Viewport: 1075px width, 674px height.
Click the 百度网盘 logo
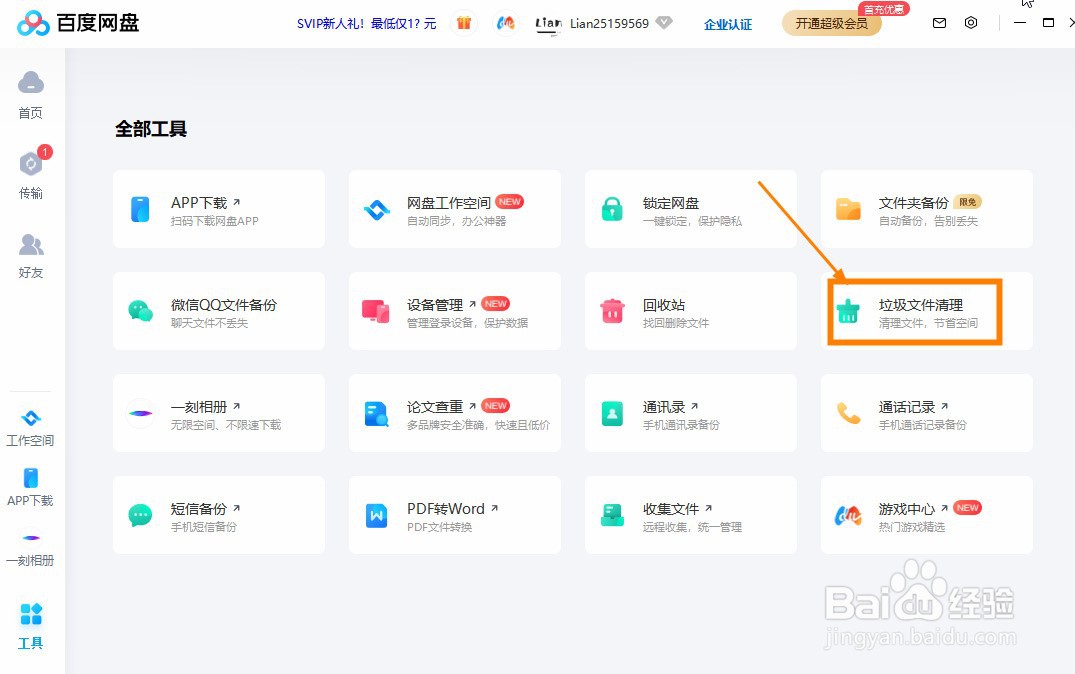[78, 23]
